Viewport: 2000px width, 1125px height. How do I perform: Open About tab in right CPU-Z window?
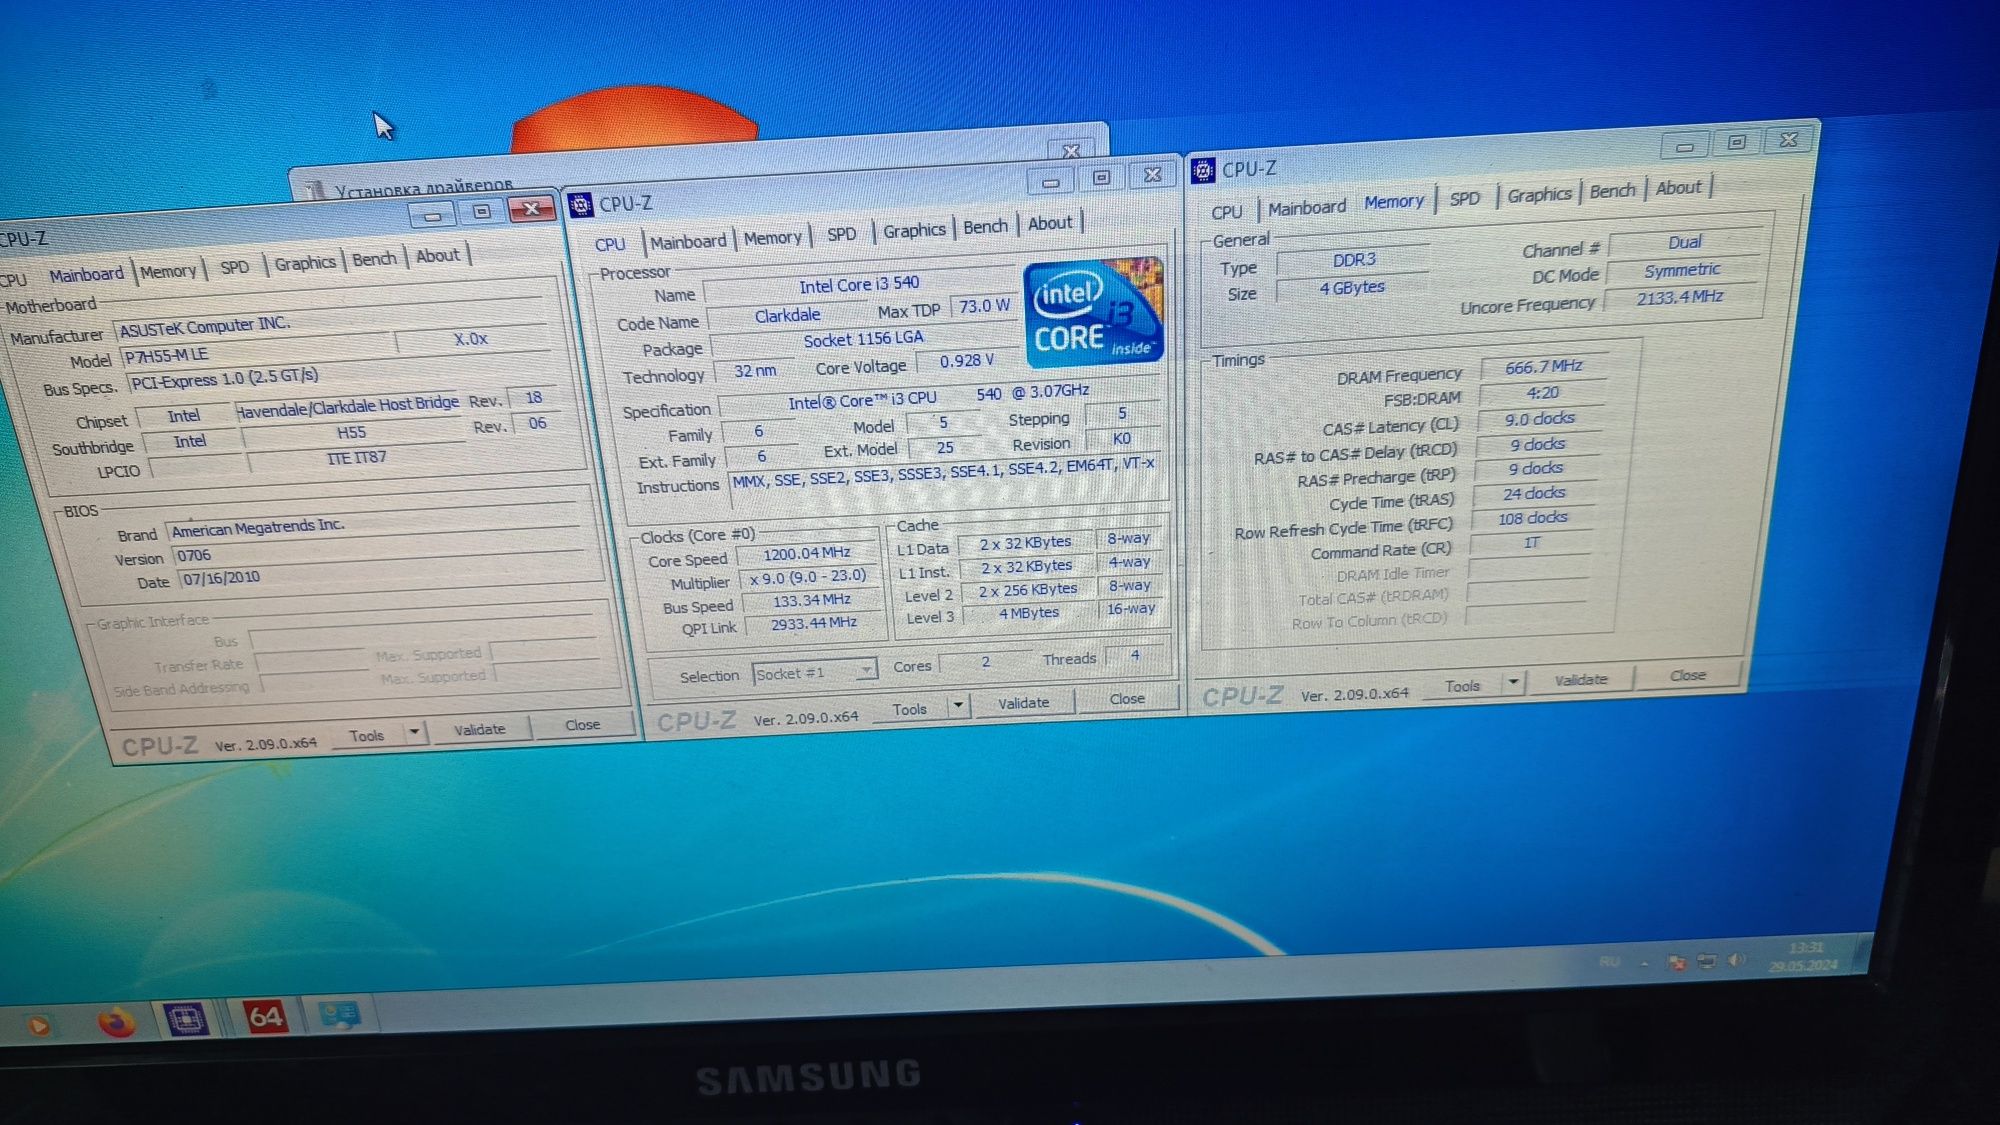point(1678,188)
